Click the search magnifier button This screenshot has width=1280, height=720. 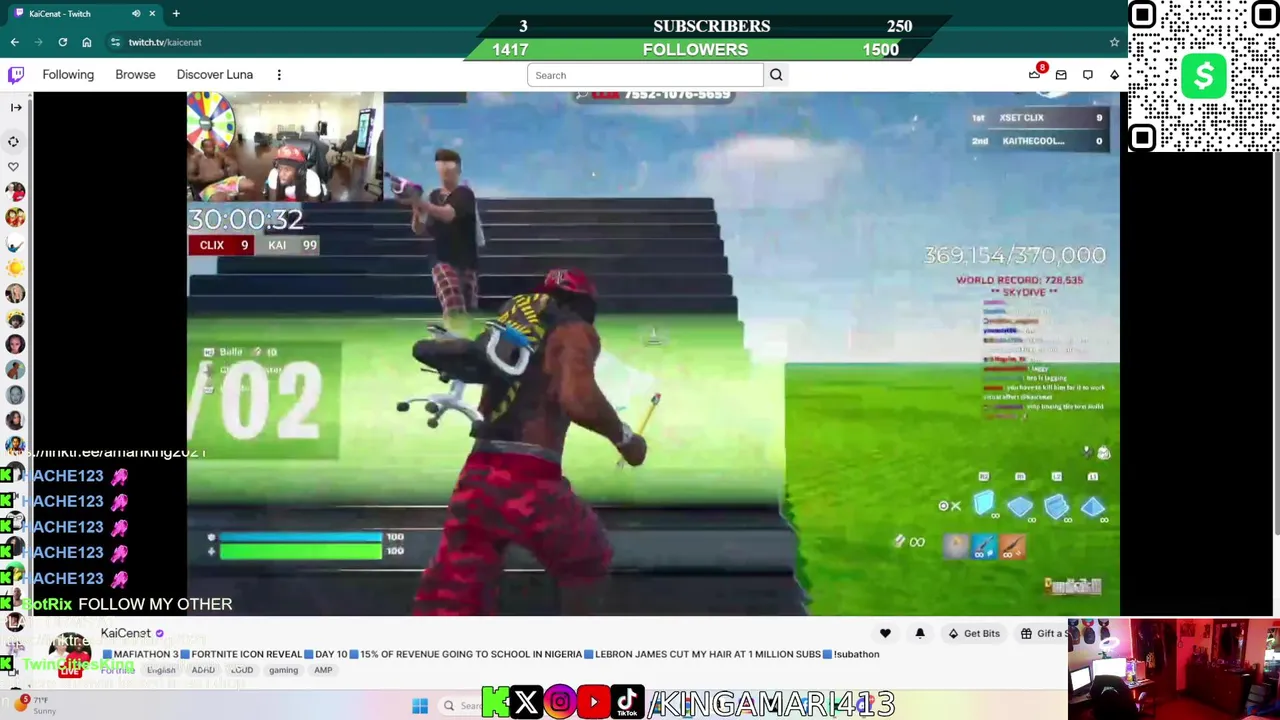pyautogui.click(x=776, y=75)
